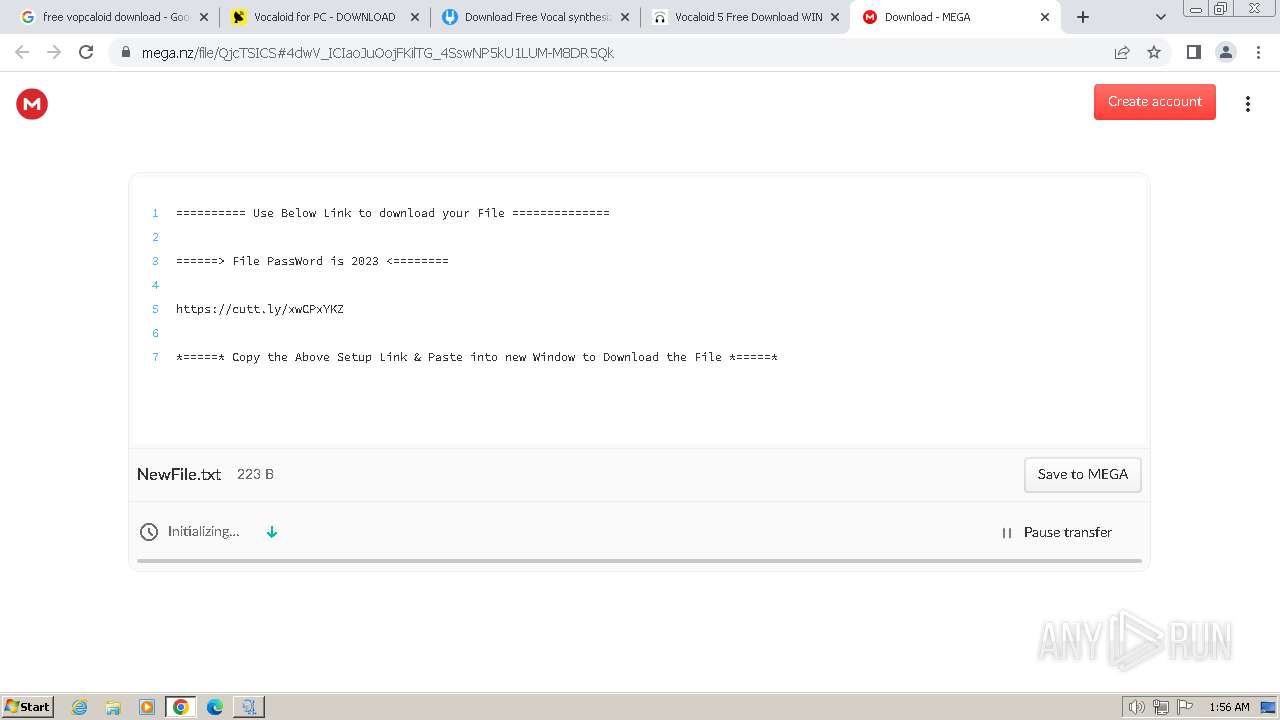Click the File PassWord is 2023 line
The width and height of the screenshot is (1280, 720).
click(312, 261)
